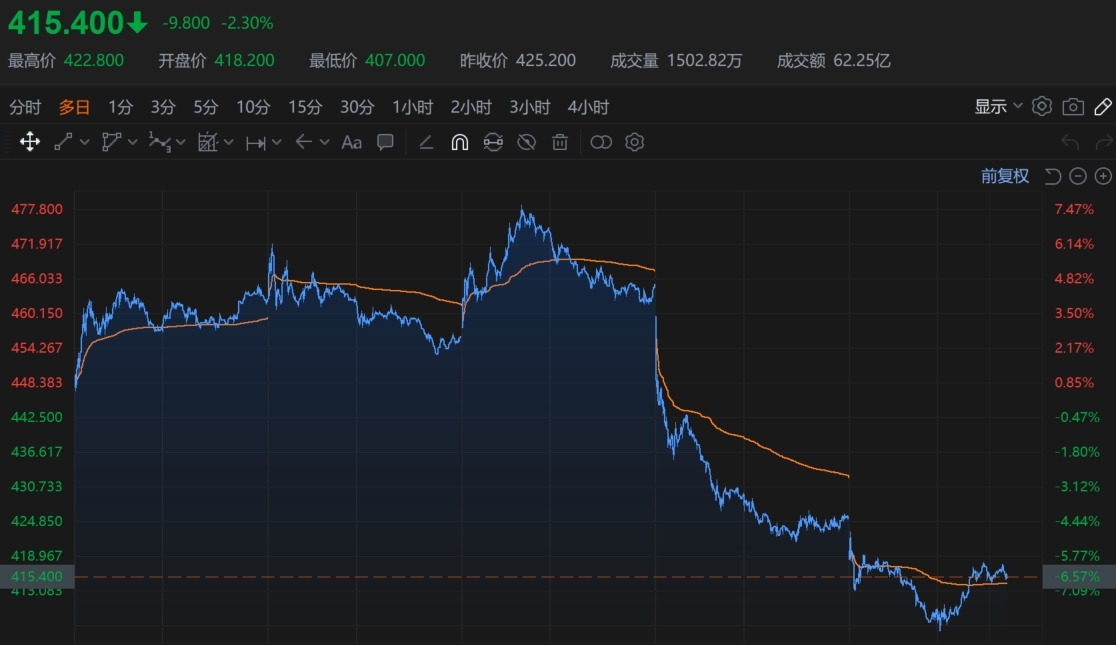Switch to 3小时 interval
This screenshot has width=1116, height=645.
click(x=530, y=108)
